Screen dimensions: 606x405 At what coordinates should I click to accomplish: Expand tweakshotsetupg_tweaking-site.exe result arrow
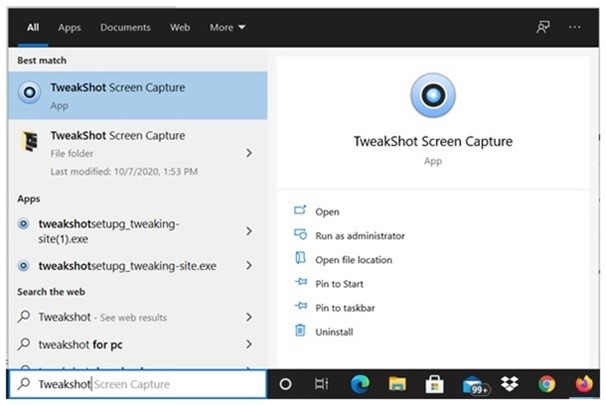click(x=248, y=266)
